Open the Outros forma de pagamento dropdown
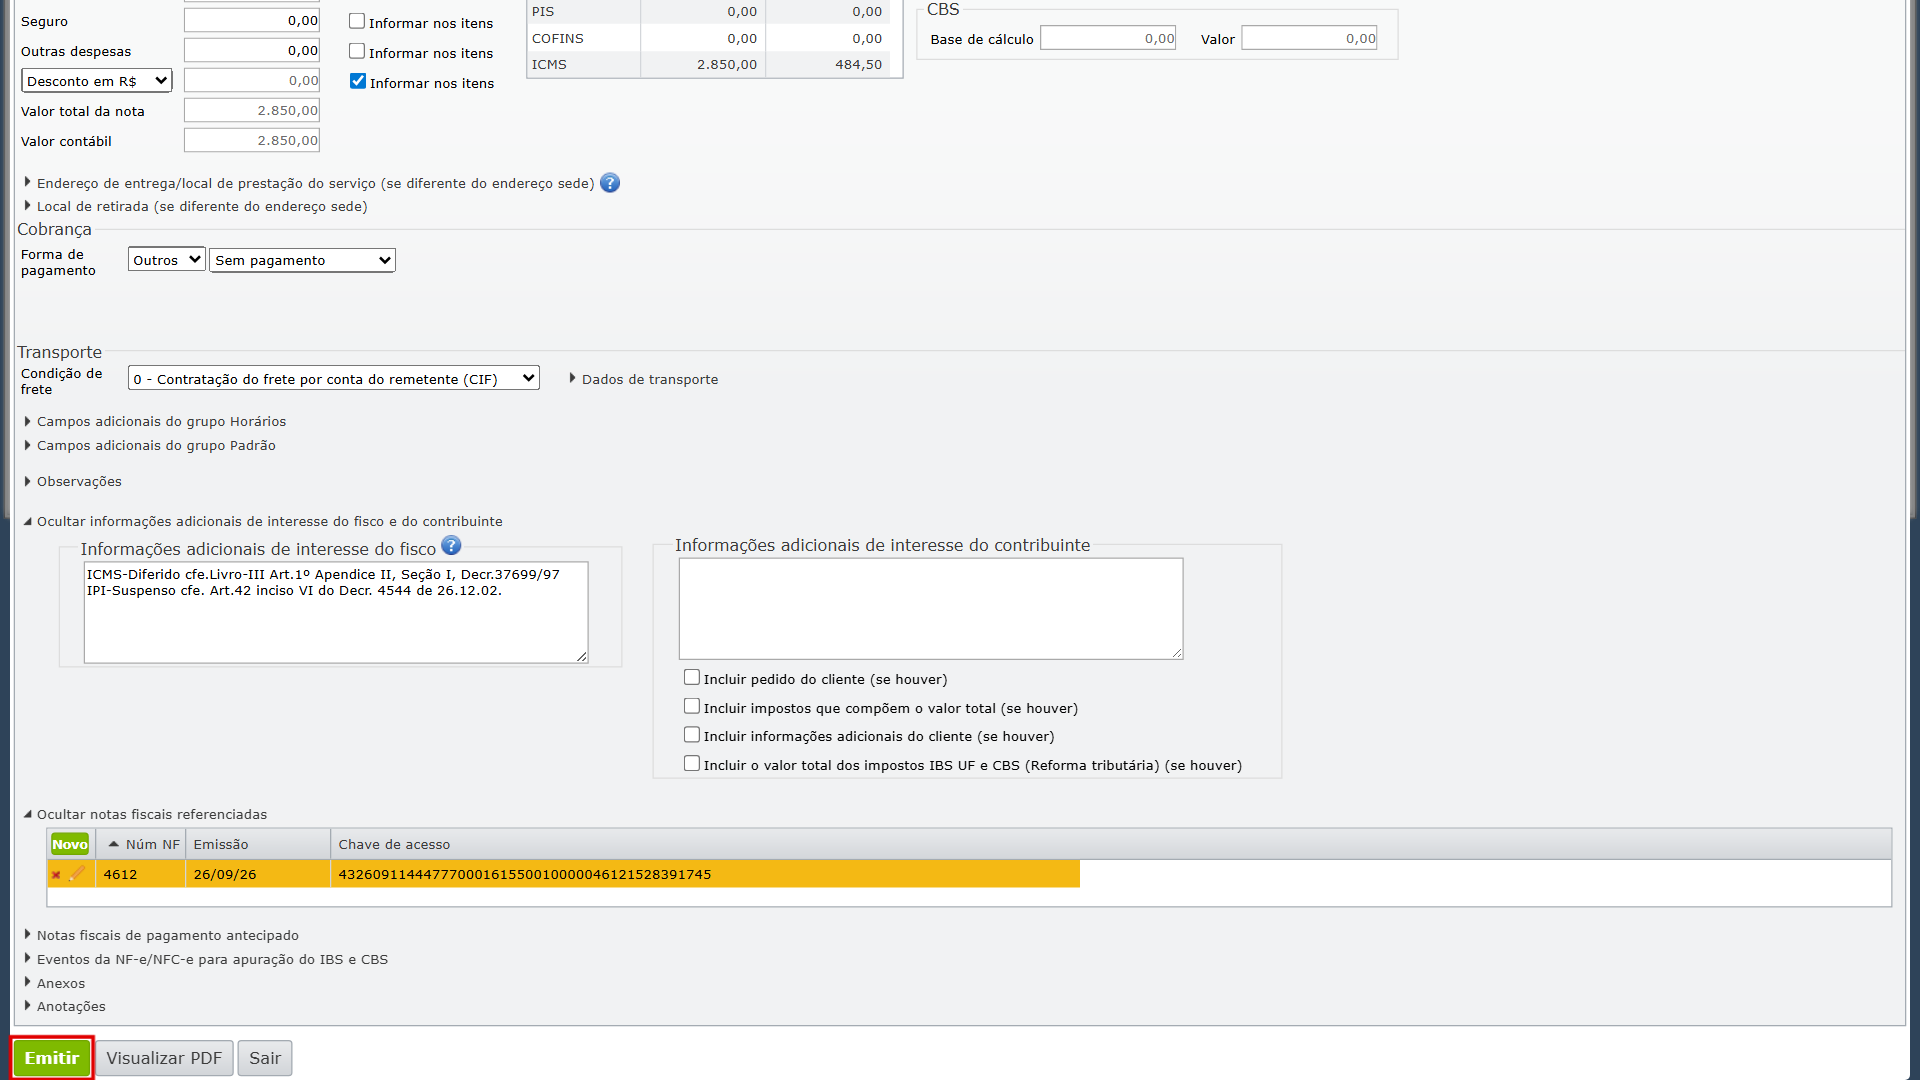 [x=167, y=260]
